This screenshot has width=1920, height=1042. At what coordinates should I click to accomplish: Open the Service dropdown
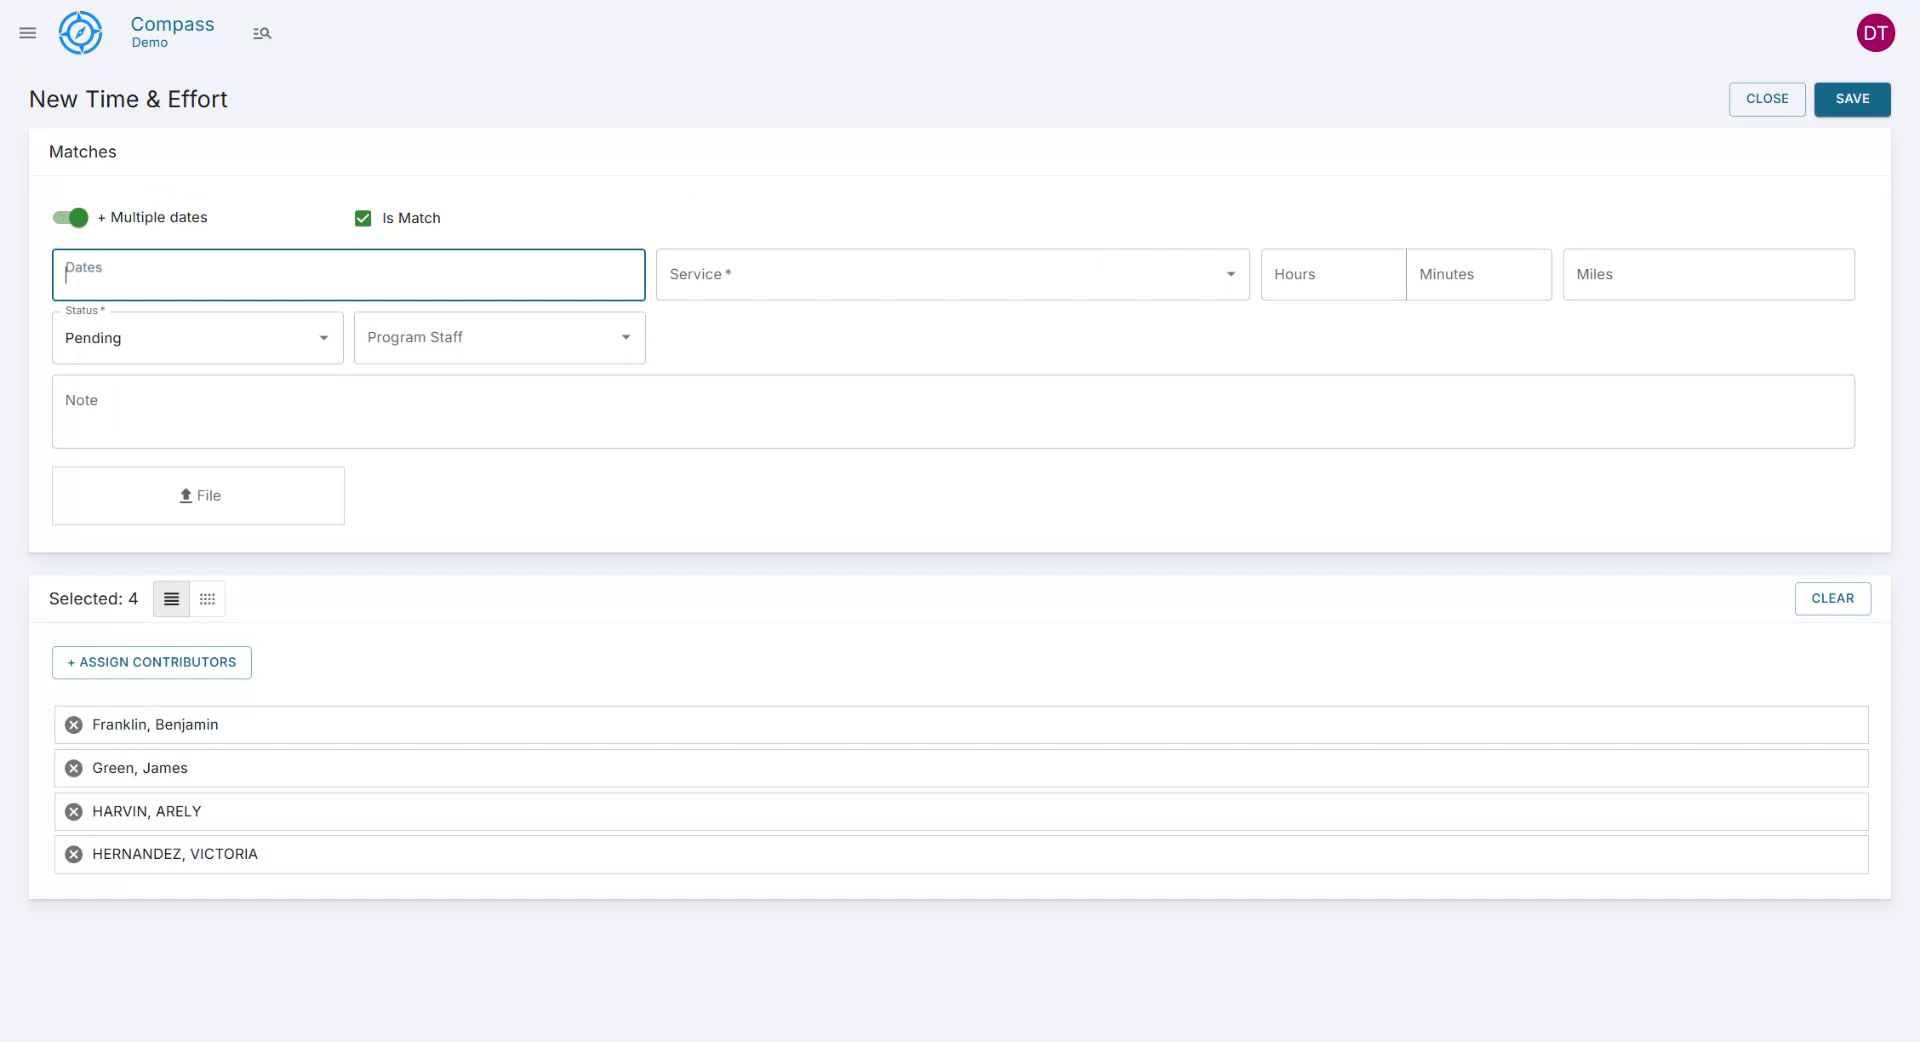[x=1231, y=274]
